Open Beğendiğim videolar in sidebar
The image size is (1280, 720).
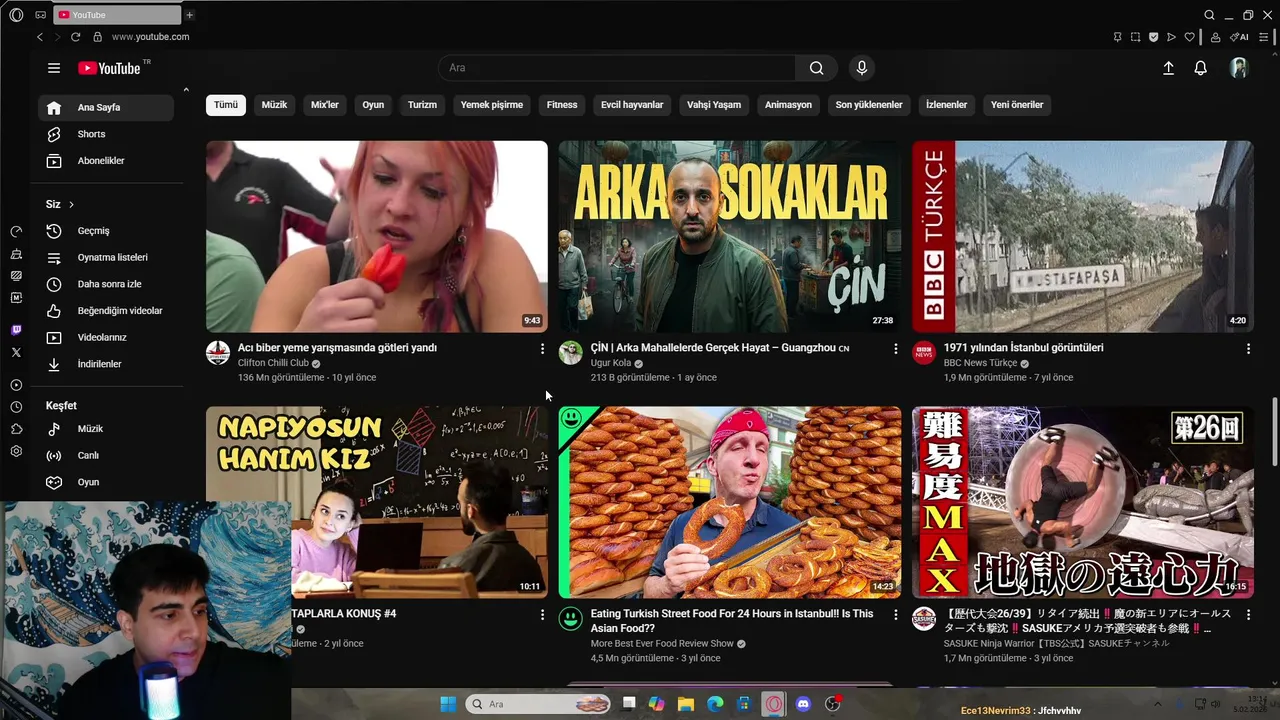(x=106, y=311)
